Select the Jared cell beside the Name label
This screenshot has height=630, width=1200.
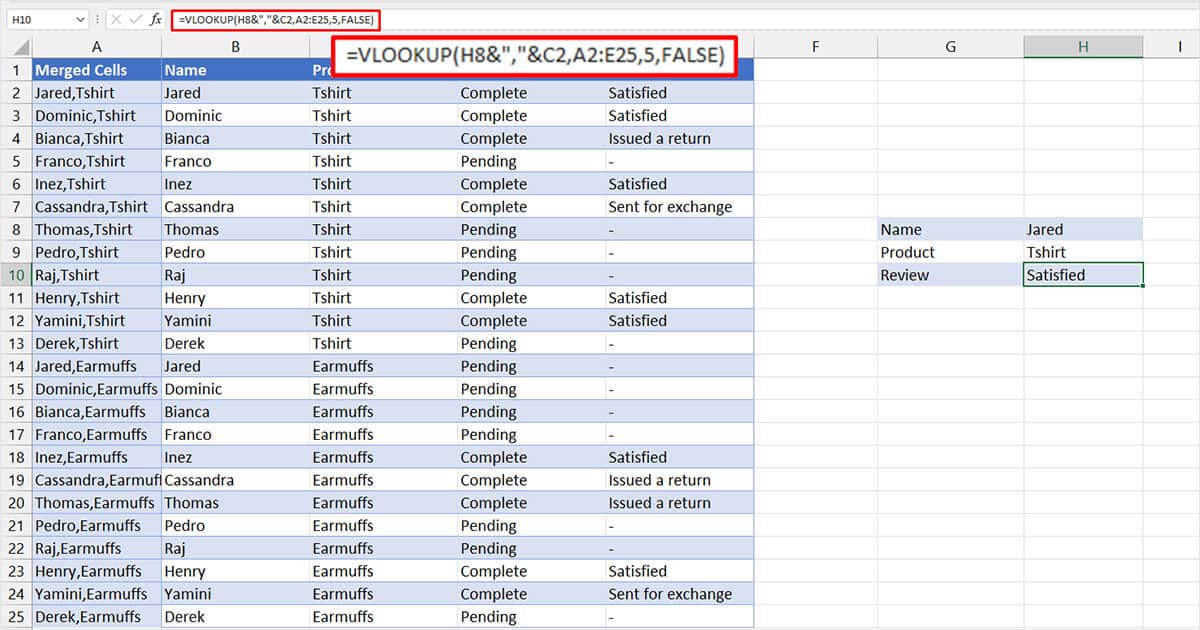point(1083,229)
